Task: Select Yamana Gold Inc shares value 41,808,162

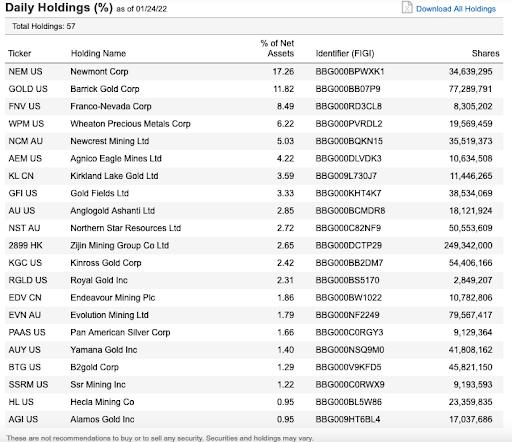Action: click(x=470, y=350)
